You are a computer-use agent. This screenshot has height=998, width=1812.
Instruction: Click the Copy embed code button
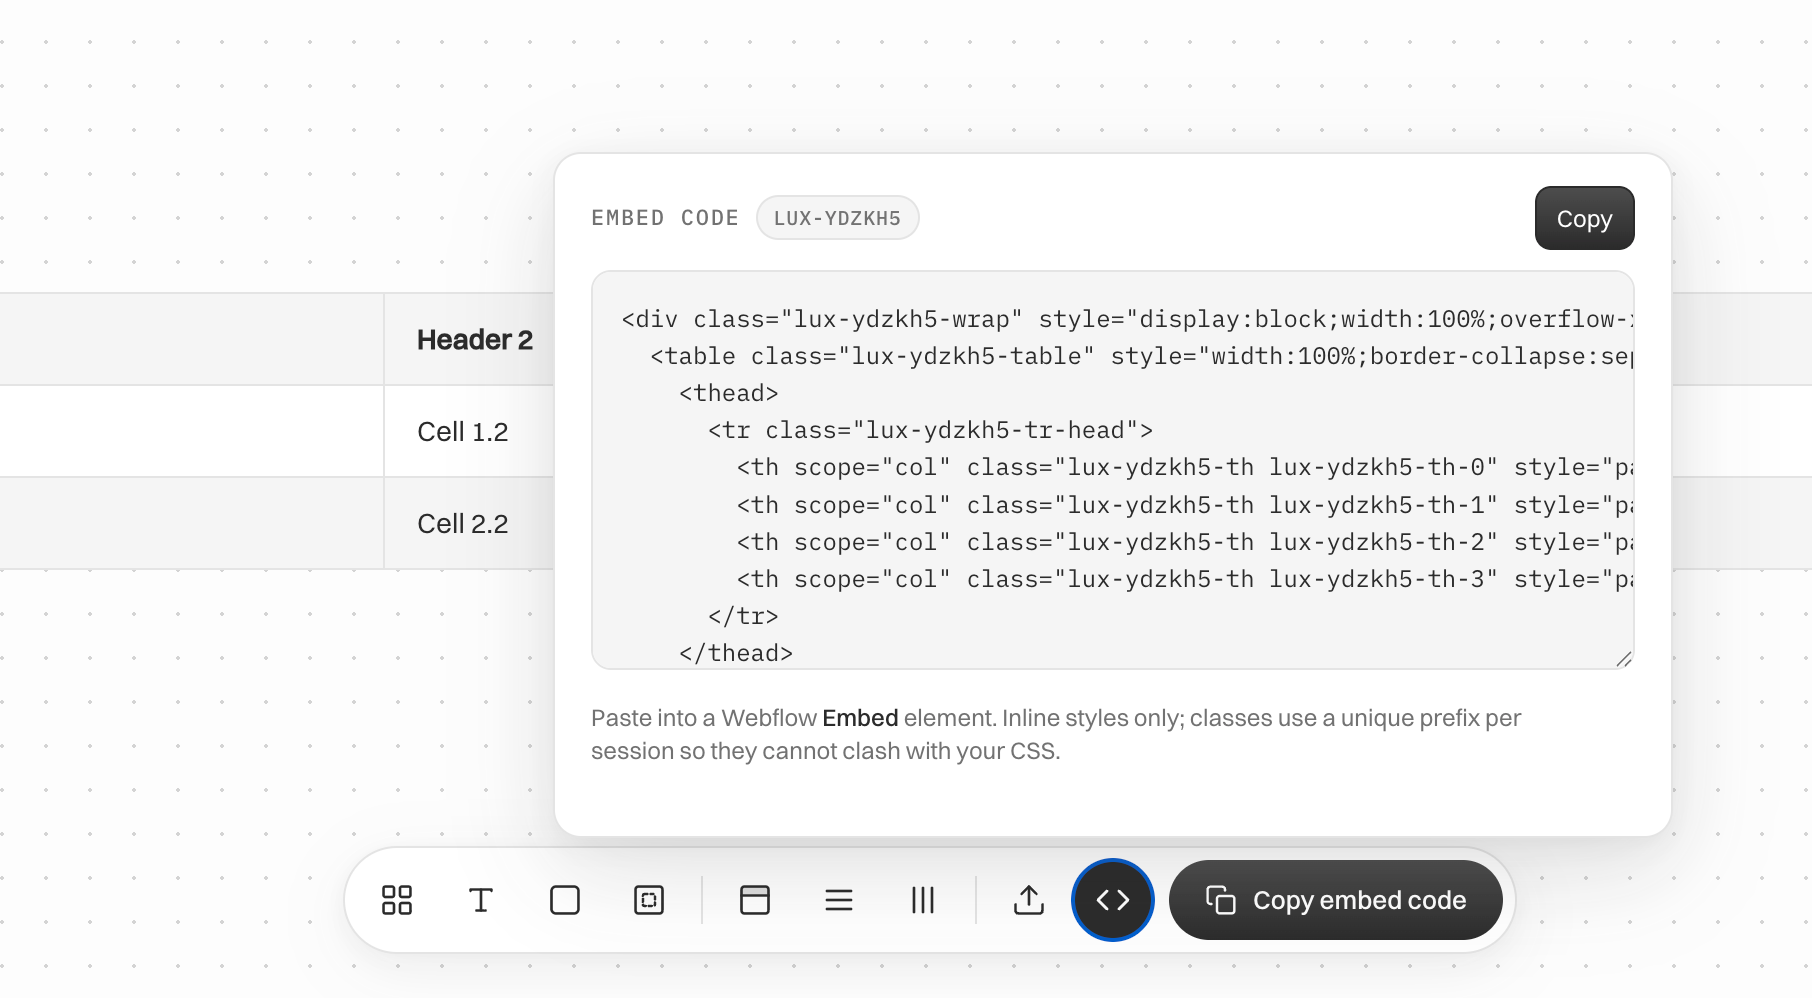tap(1336, 900)
